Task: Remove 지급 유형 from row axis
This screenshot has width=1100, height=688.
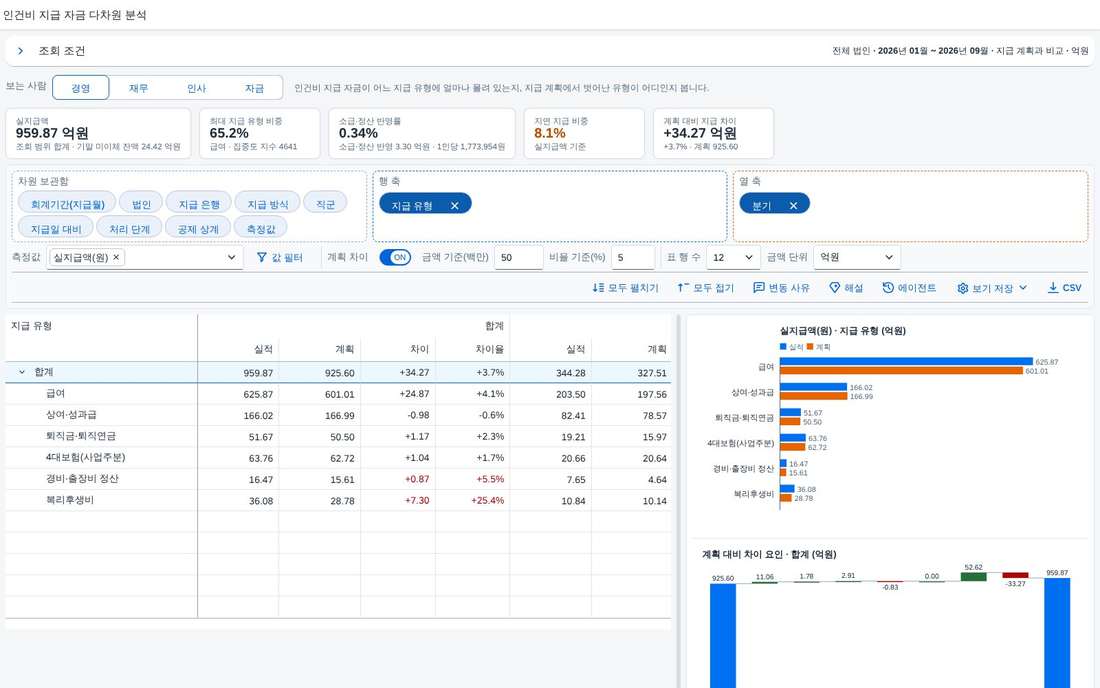Action: point(455,205)
